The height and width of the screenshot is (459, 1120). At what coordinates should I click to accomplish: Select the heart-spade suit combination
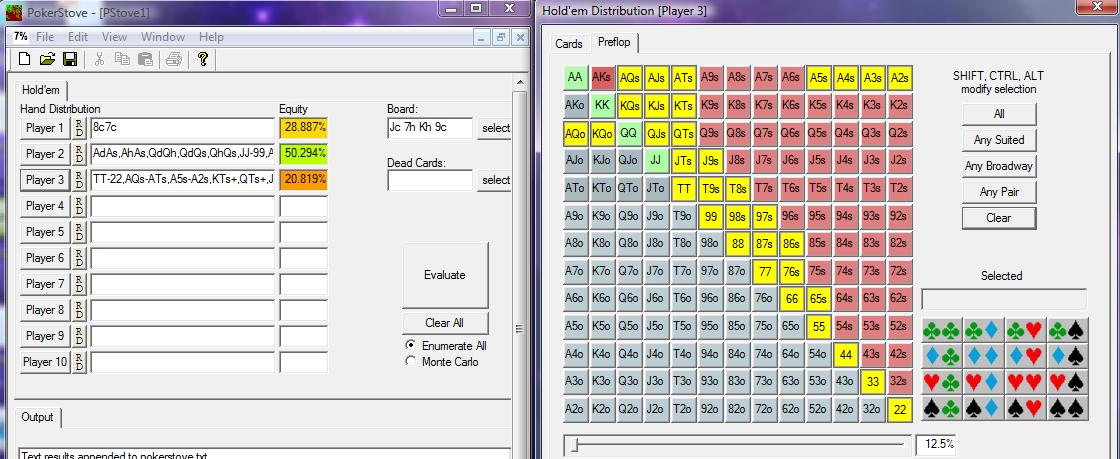[x=1068, y=382]
